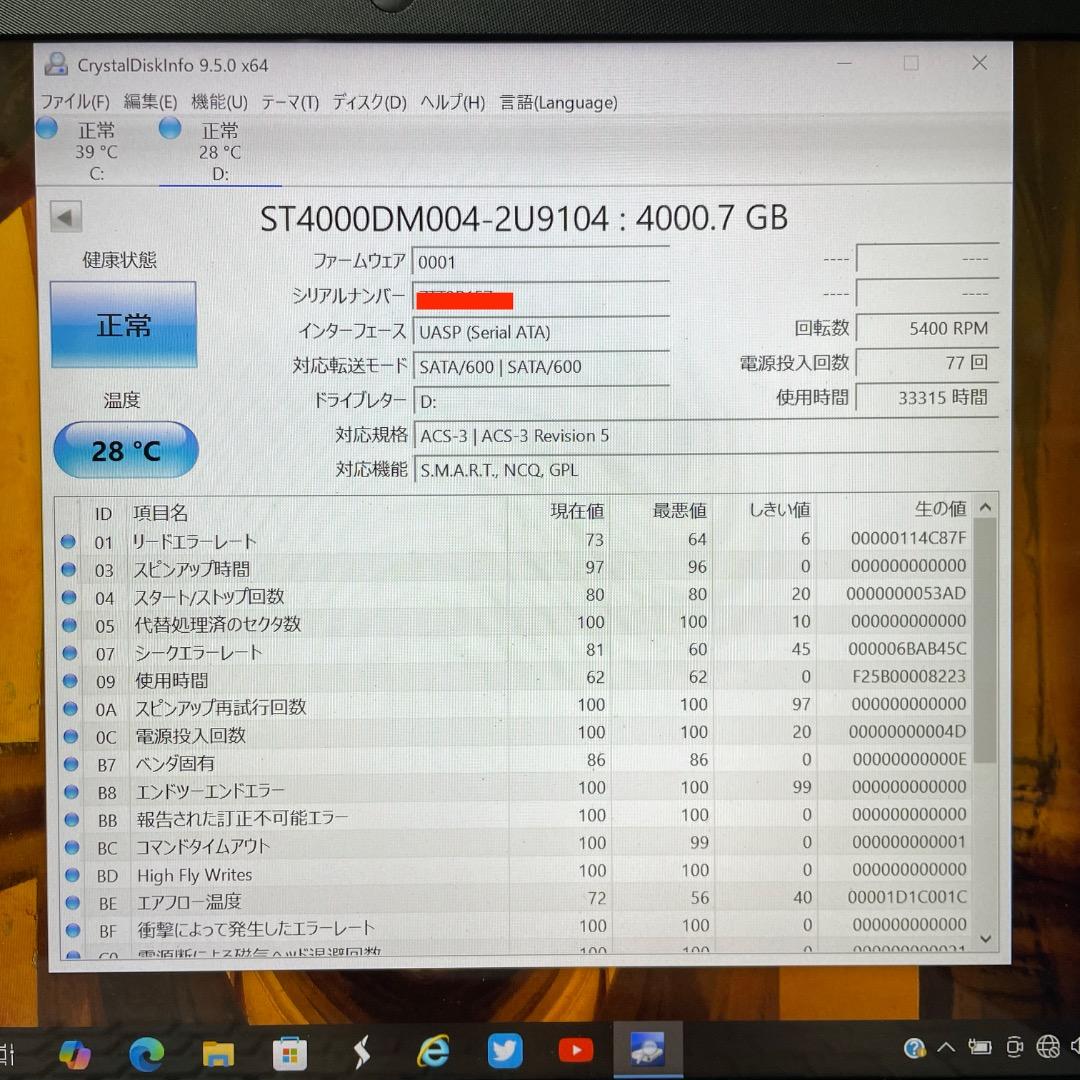Click status dot for 09 使用時間 row
This screenshot has width=1080, height=1080.
click(70, 680)
